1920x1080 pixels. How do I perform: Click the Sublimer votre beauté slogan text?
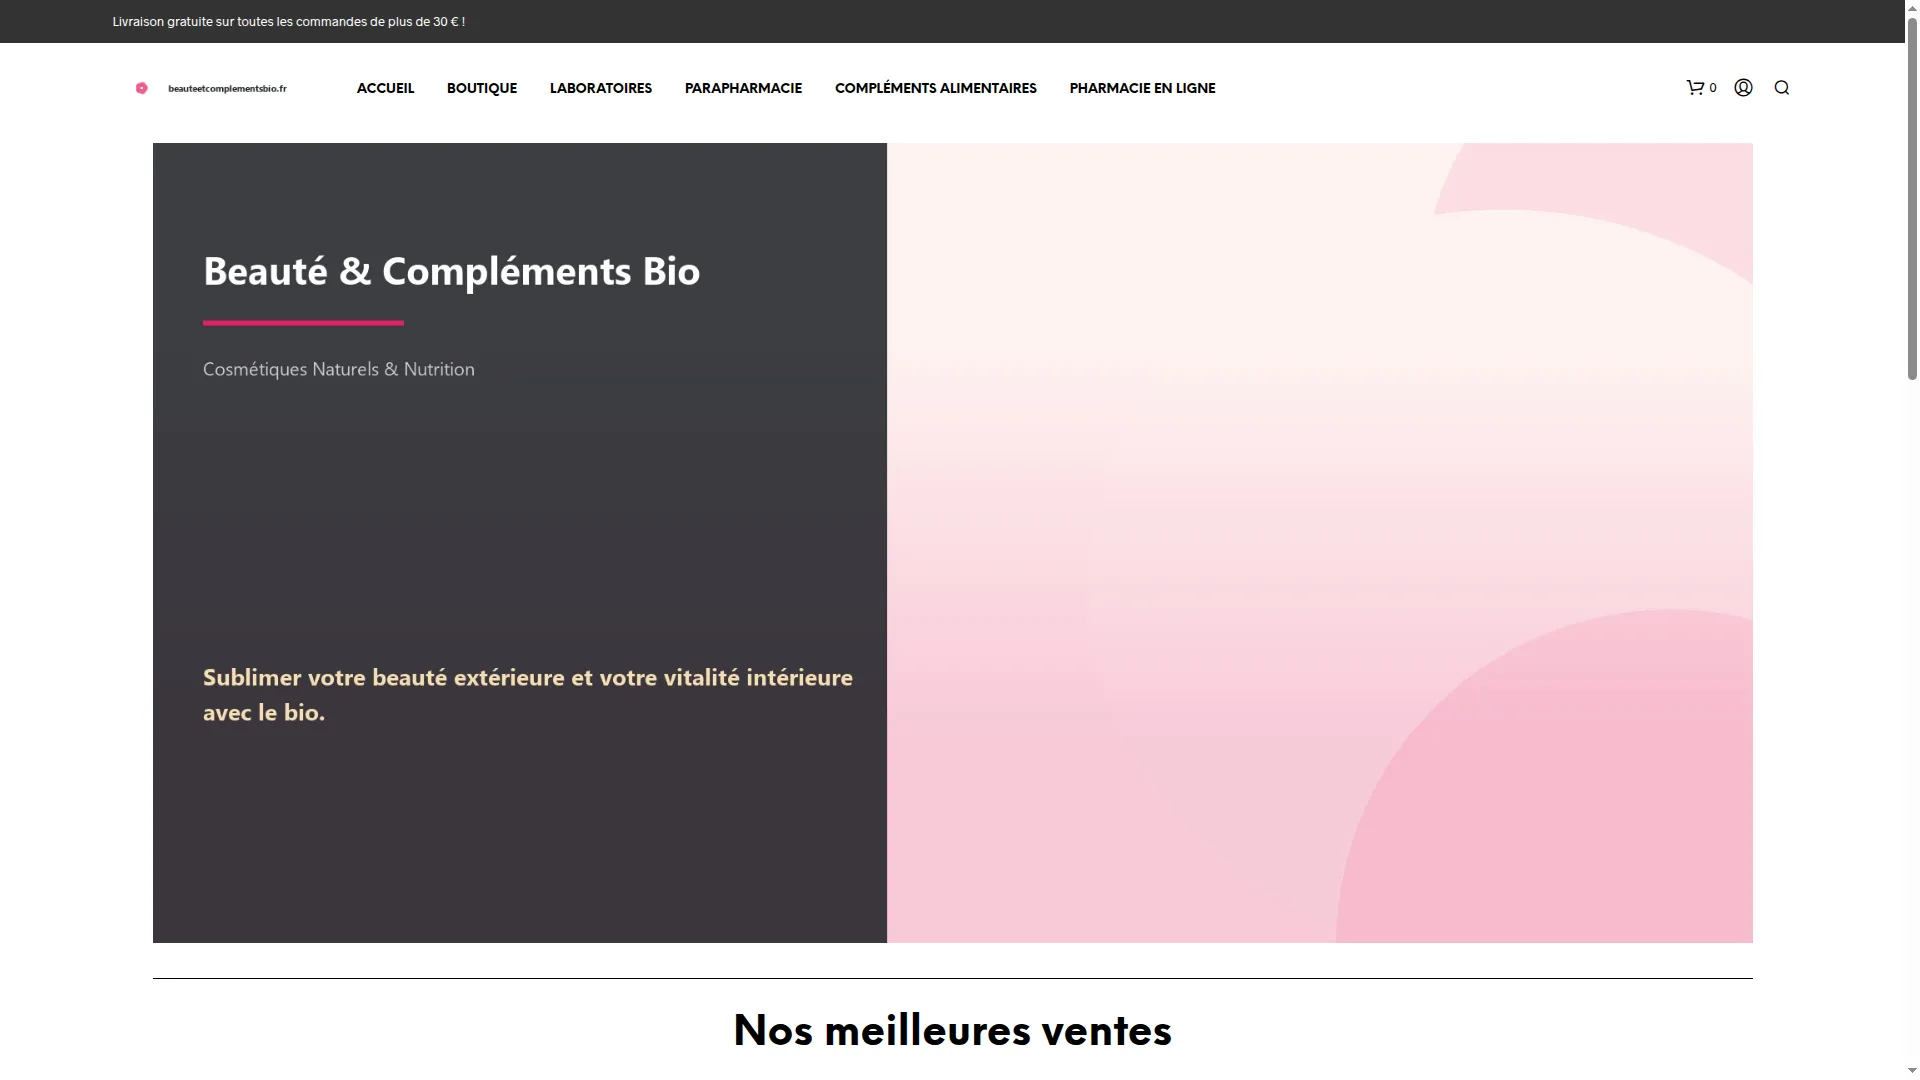point(527,694)
